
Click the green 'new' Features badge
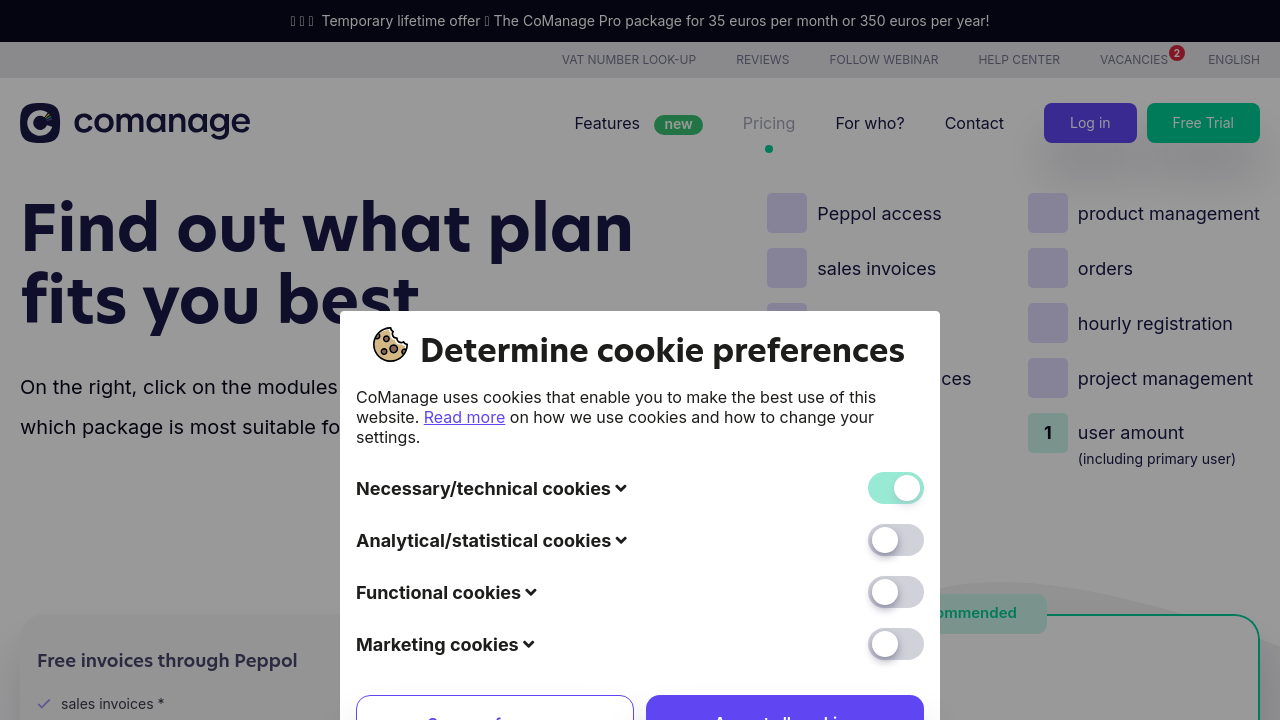(x=678, y=124)
